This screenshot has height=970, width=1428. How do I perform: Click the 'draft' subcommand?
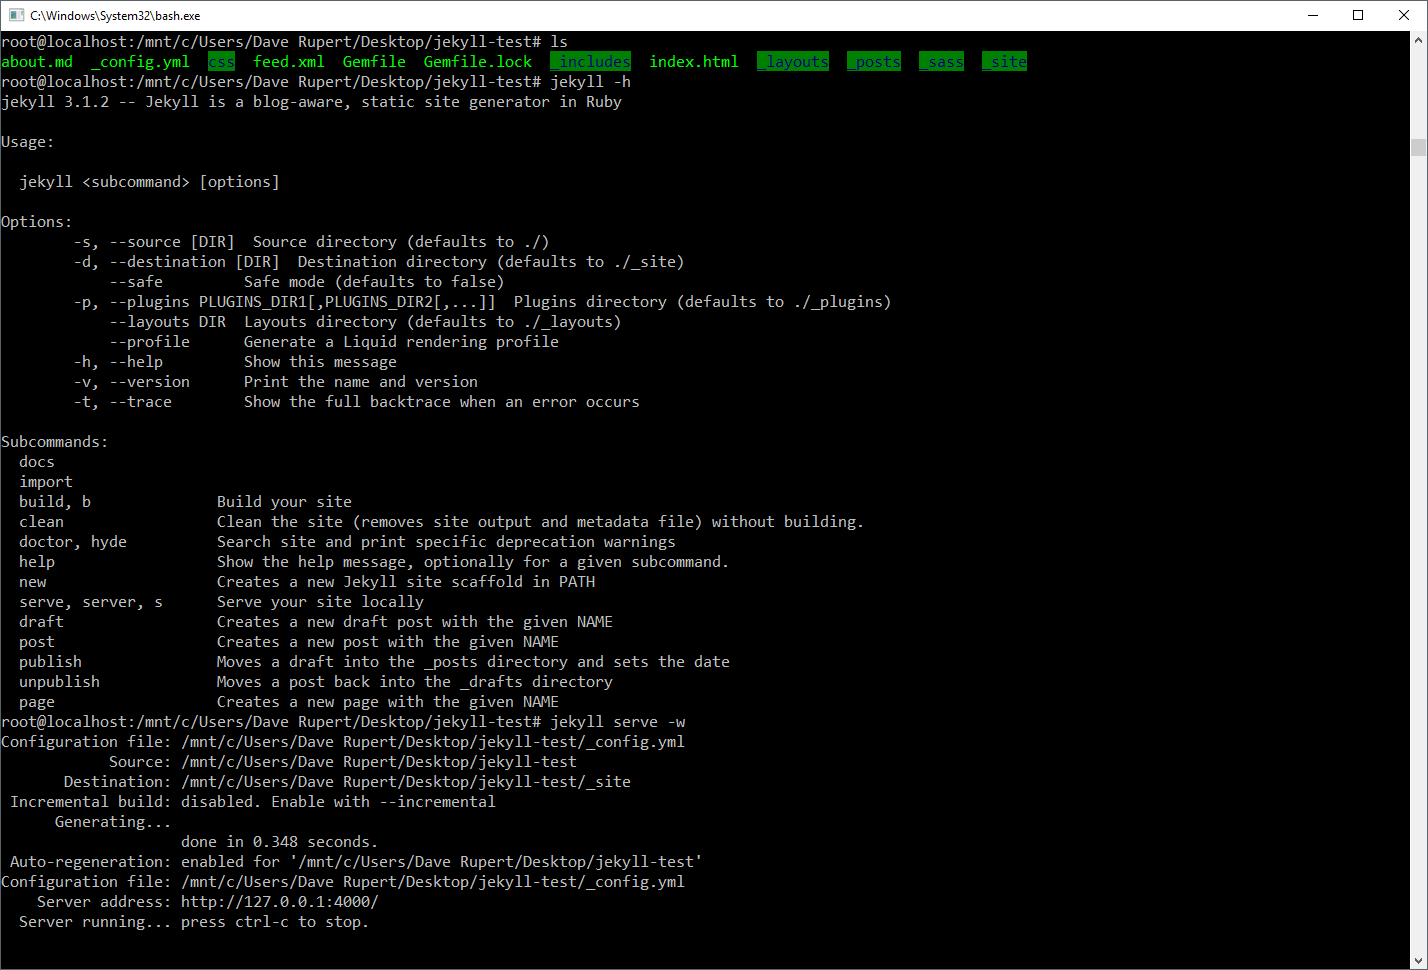(41, 622)
